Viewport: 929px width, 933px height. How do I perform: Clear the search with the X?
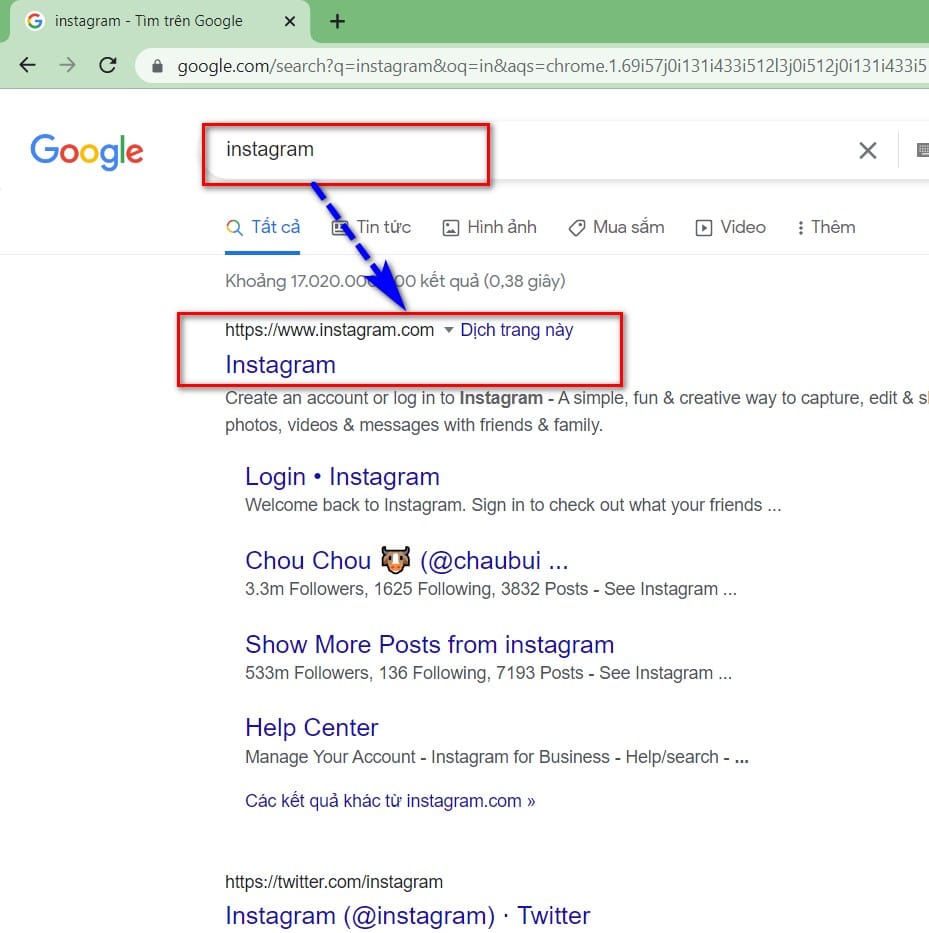[868, 150]
